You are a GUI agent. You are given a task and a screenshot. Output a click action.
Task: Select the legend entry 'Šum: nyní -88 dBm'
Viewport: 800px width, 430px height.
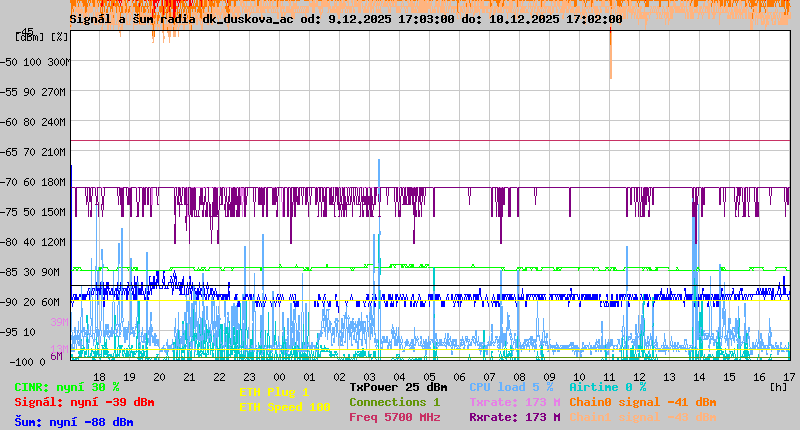pos(74,422)
